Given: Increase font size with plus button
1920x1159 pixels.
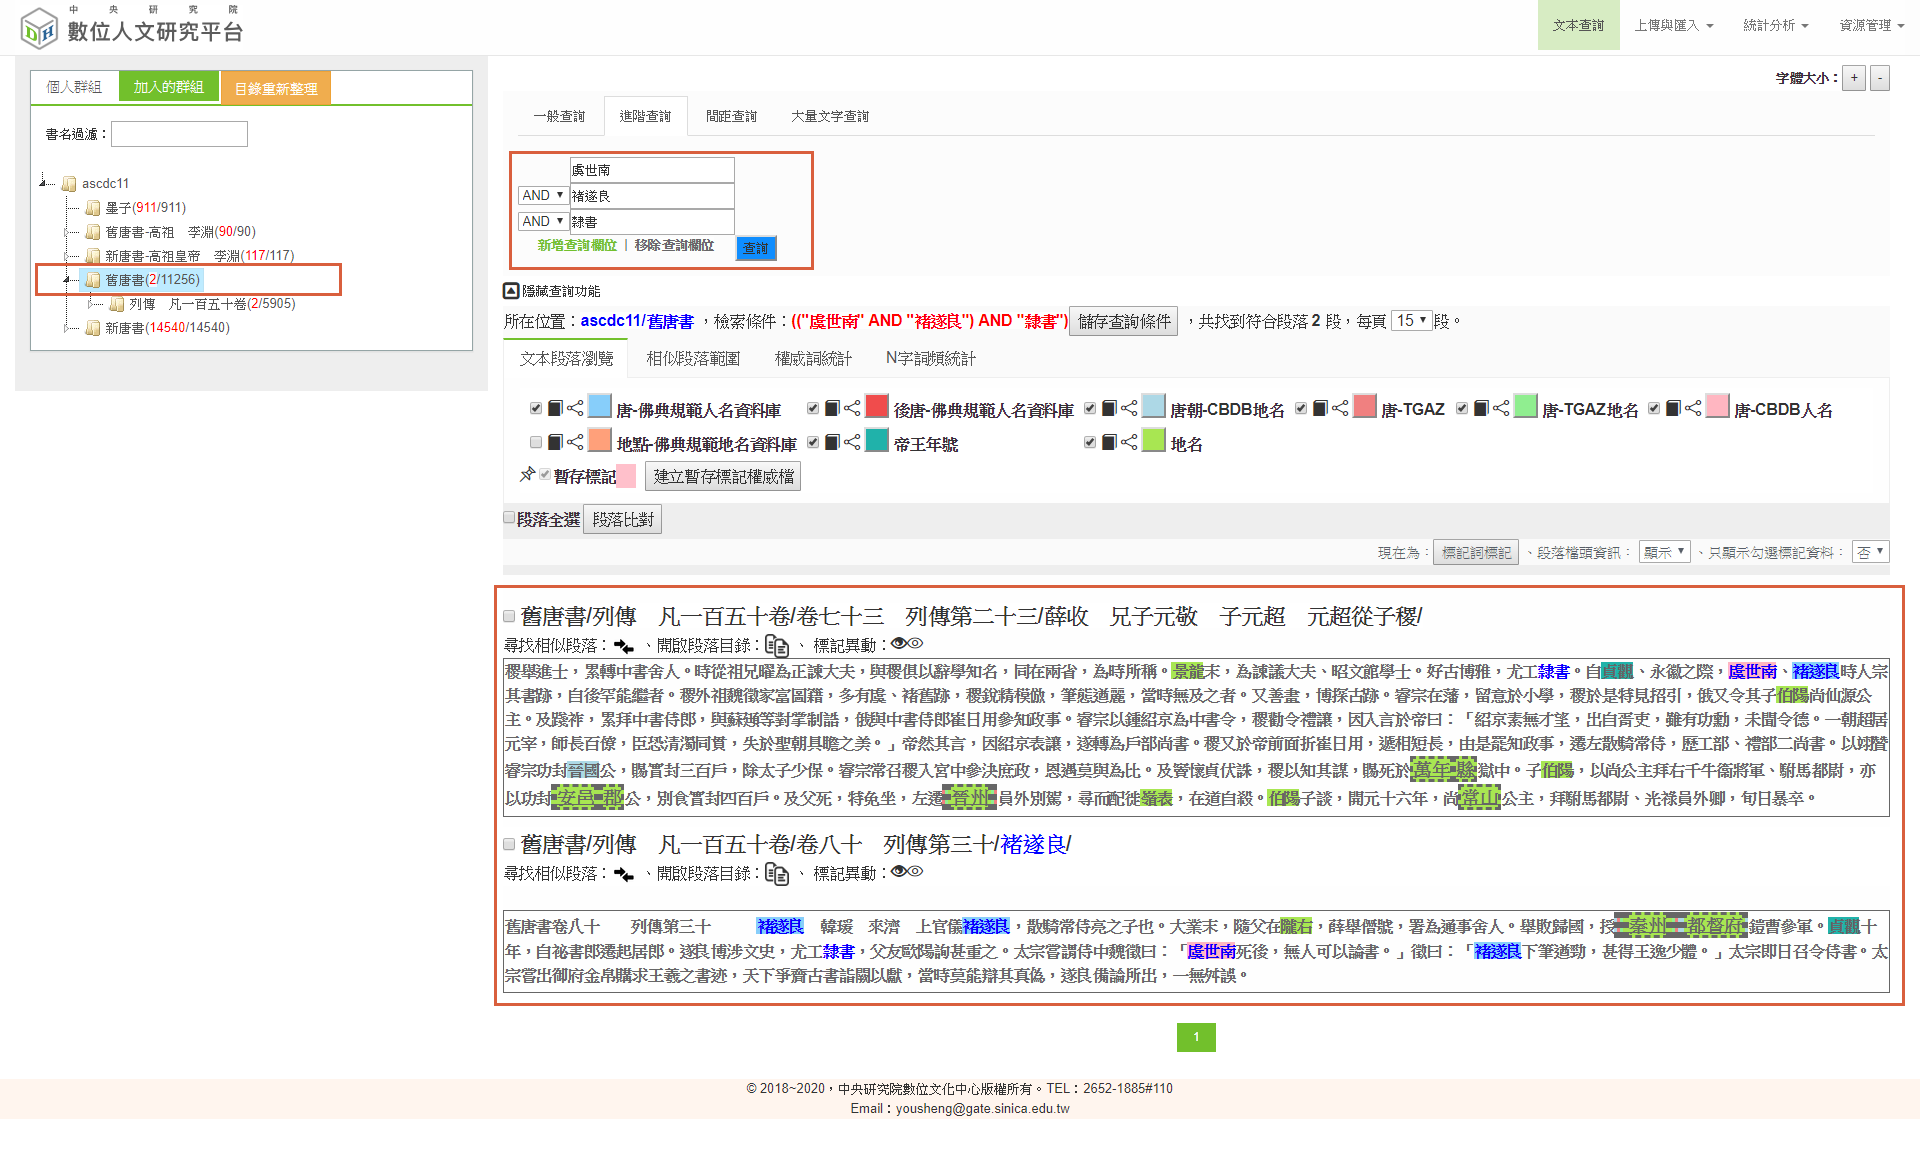Looking at the screenshot, I should click(x=1854, y=78).
